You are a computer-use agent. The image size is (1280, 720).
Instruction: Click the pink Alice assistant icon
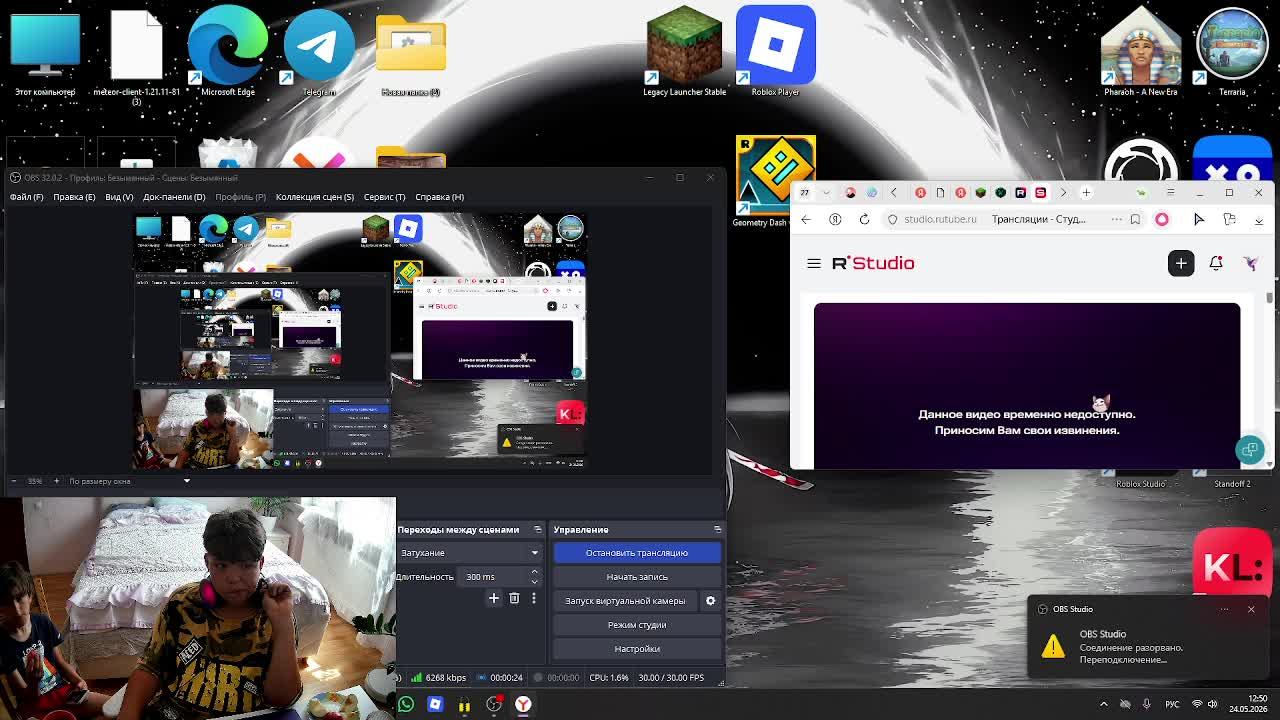pyautogui.click(x=1162, y=219)
